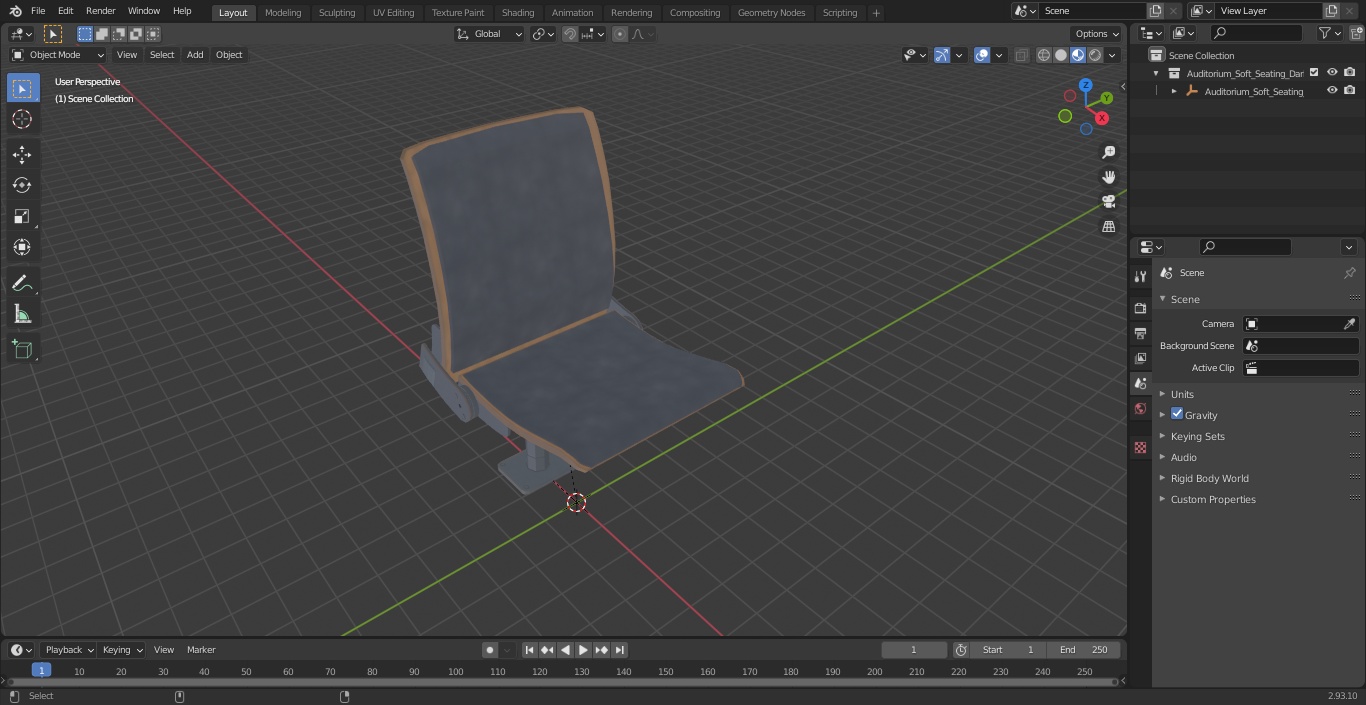Open the Playback dropdown in timeline
Screen dimensions: 1366x705
click(x=68, y=650)
